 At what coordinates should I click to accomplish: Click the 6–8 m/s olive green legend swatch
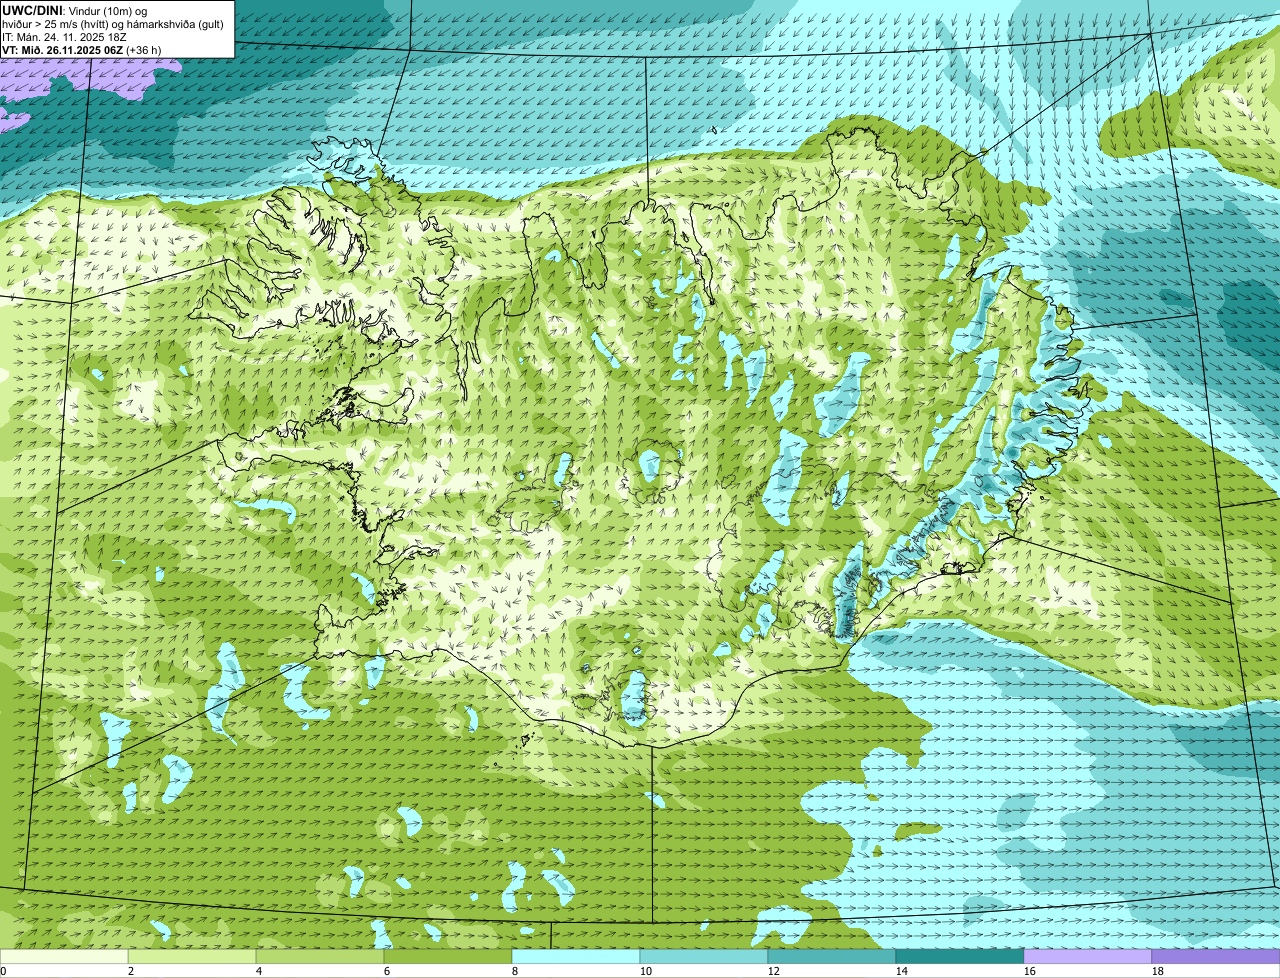click(448, 957)
